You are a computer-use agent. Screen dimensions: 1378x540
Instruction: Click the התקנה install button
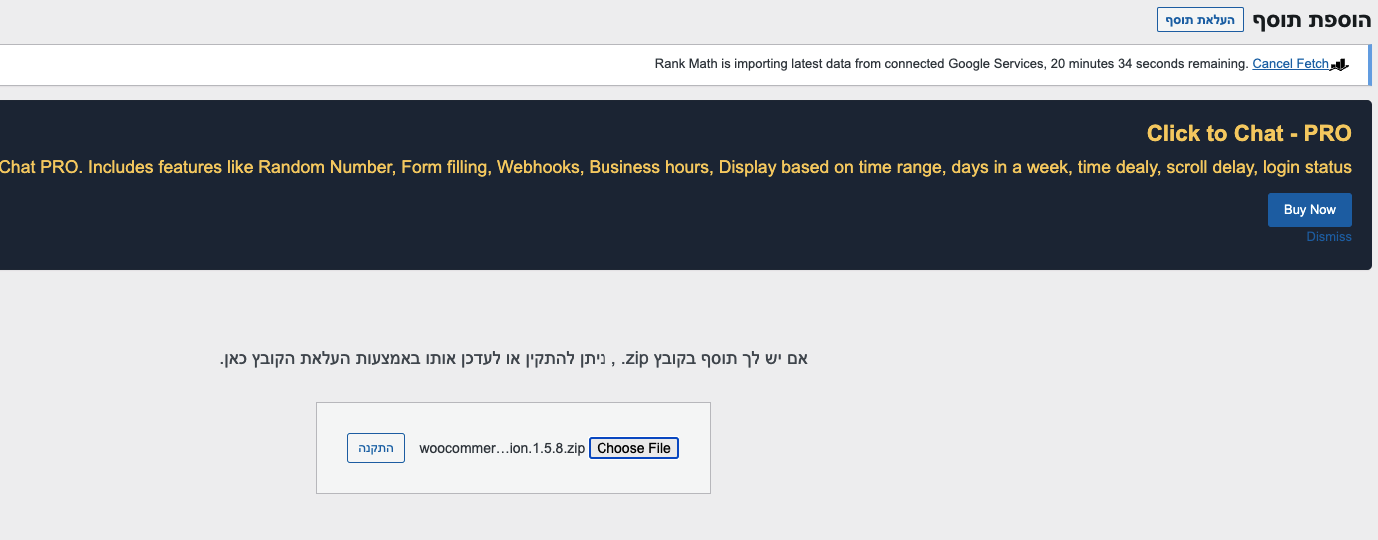click(376, 448)
